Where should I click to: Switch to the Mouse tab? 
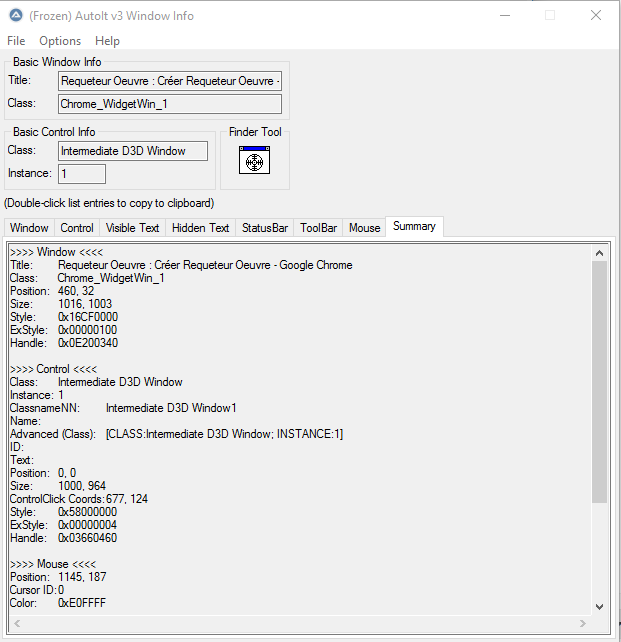tap(364, 228)
